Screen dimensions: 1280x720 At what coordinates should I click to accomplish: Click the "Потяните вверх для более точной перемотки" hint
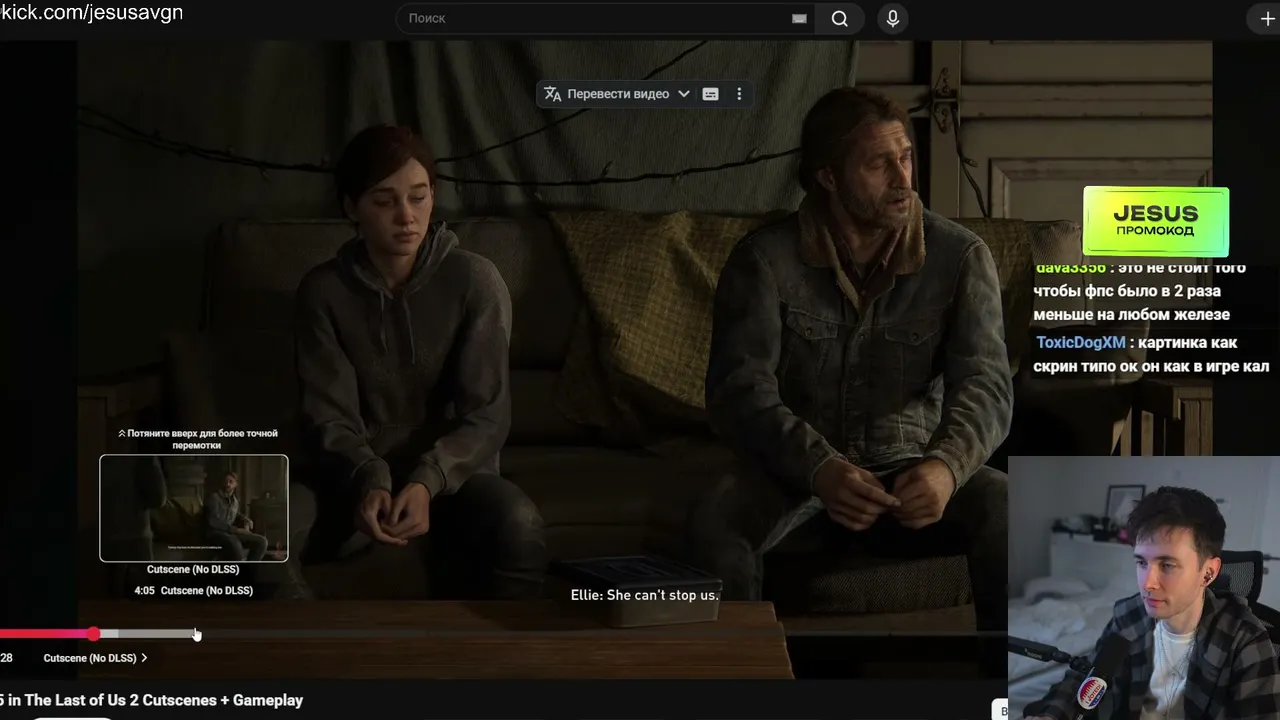(197, 439)
